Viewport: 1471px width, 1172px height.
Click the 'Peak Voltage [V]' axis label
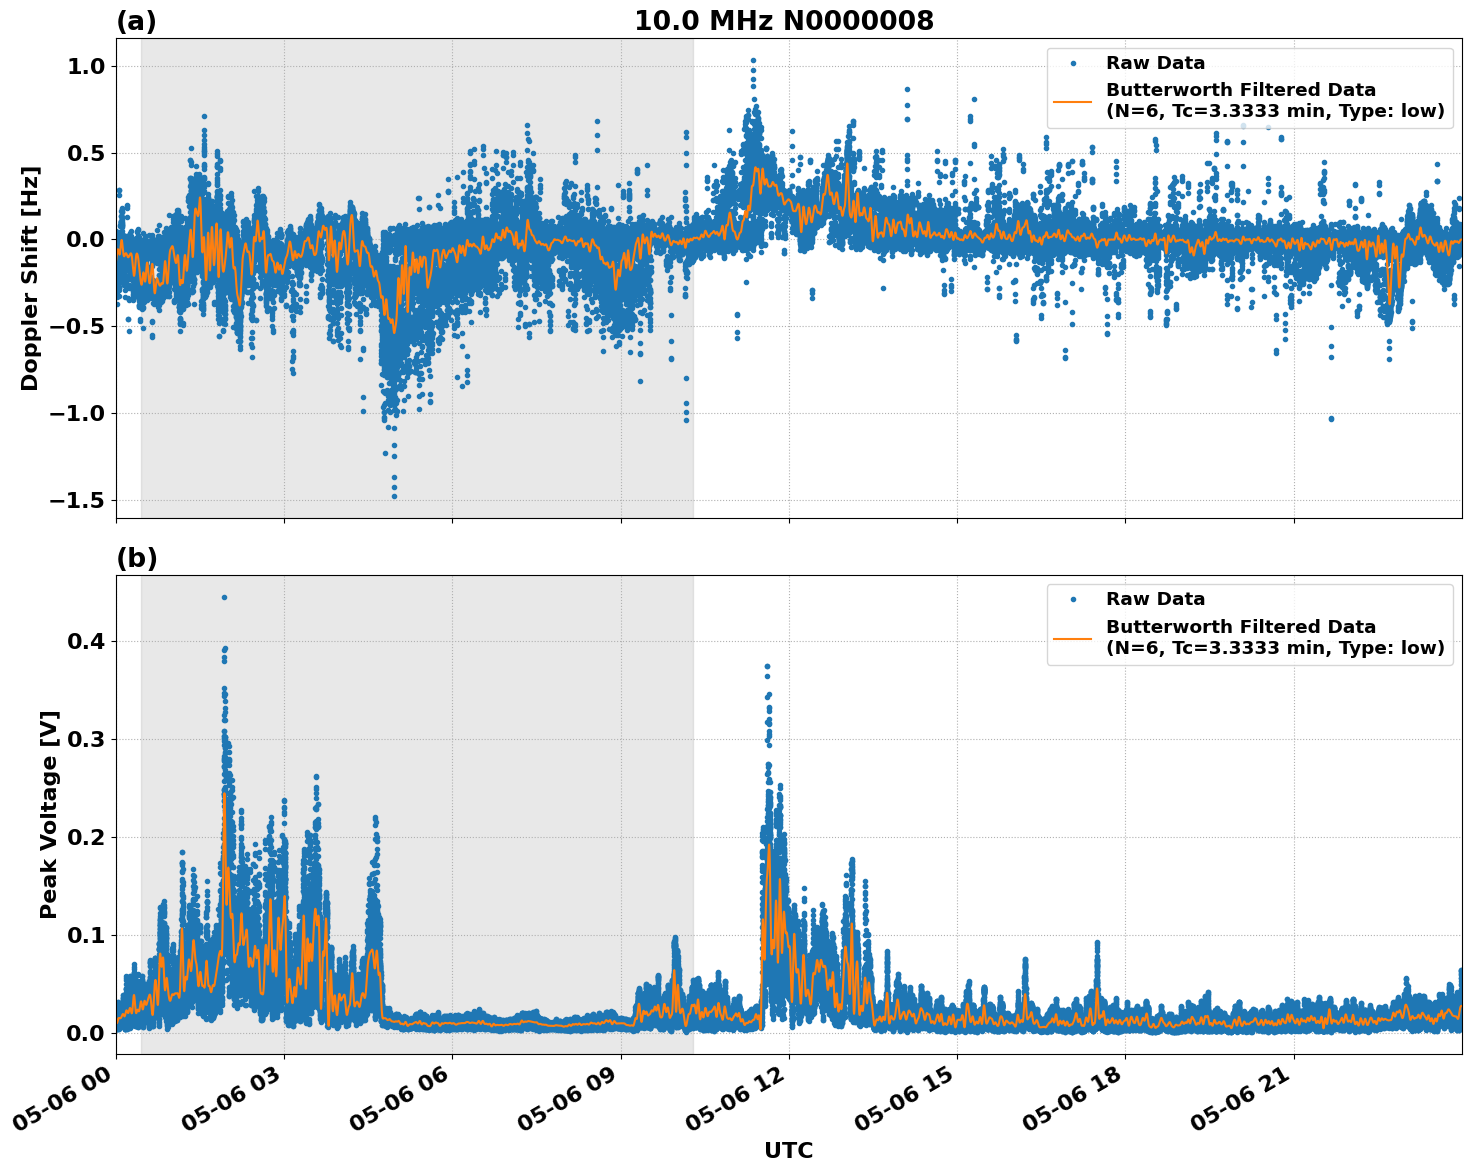coord(49,814)
